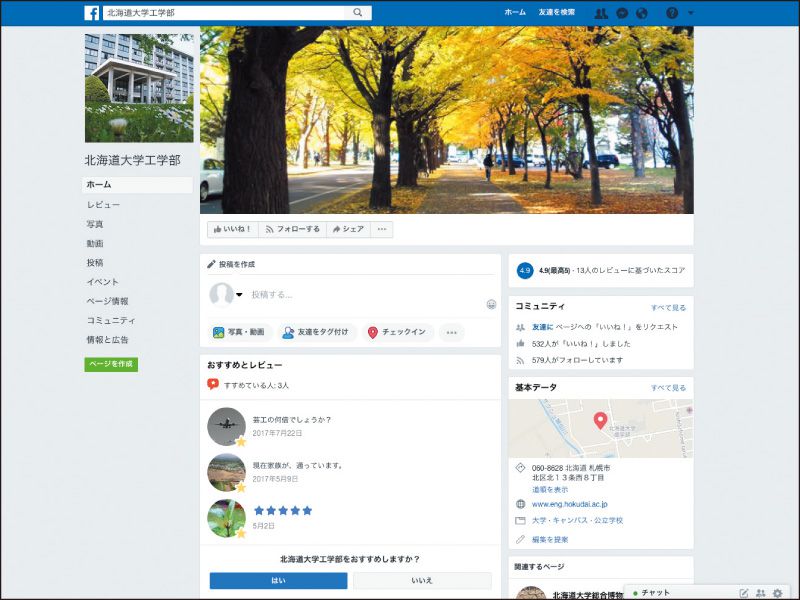Open 投稿 in the page sidebar
This screenshot has height=600, width=800.
[95, 263]
